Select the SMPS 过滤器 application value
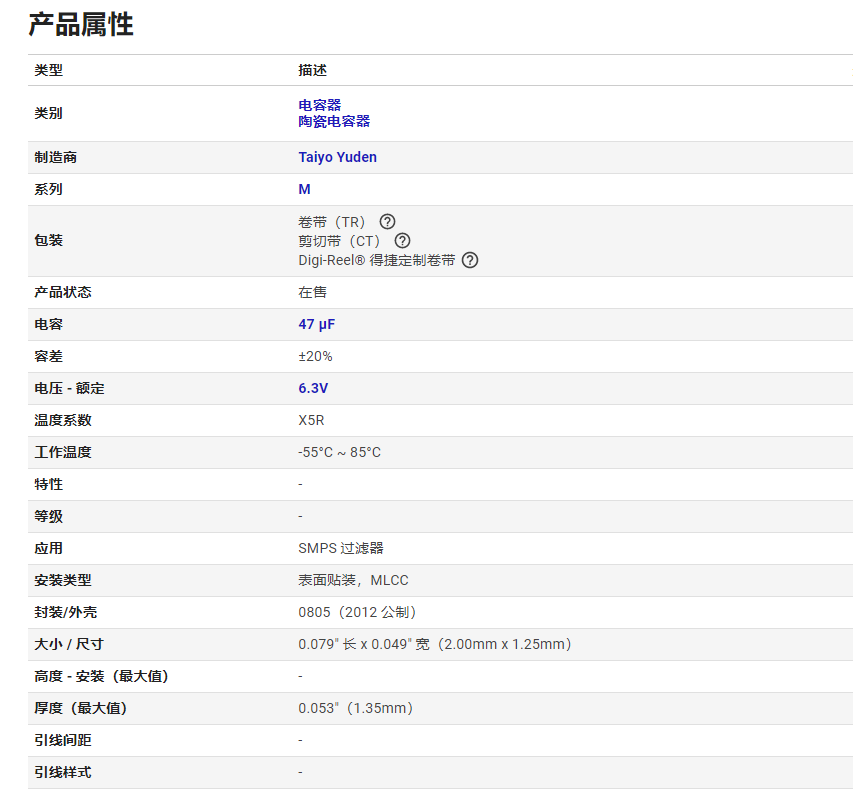 (x=341, y=548)
